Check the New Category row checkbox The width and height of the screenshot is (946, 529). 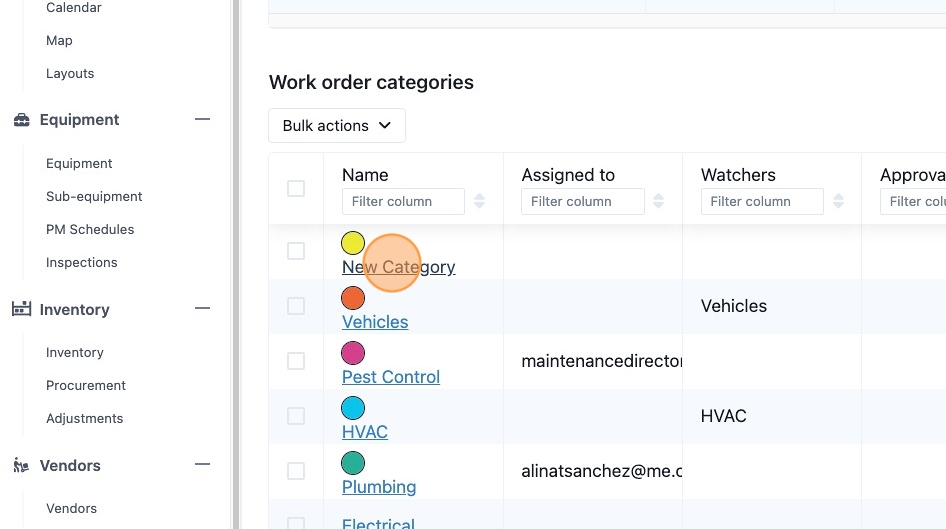(x=296, y=251)
